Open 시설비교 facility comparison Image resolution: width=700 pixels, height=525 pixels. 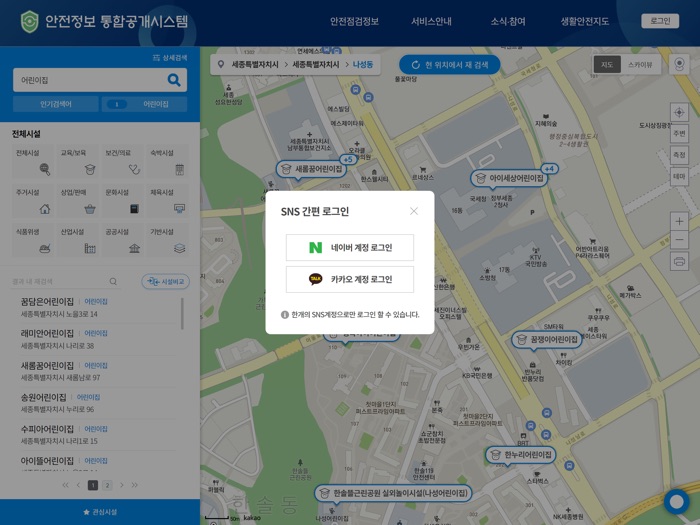[166, 282]
